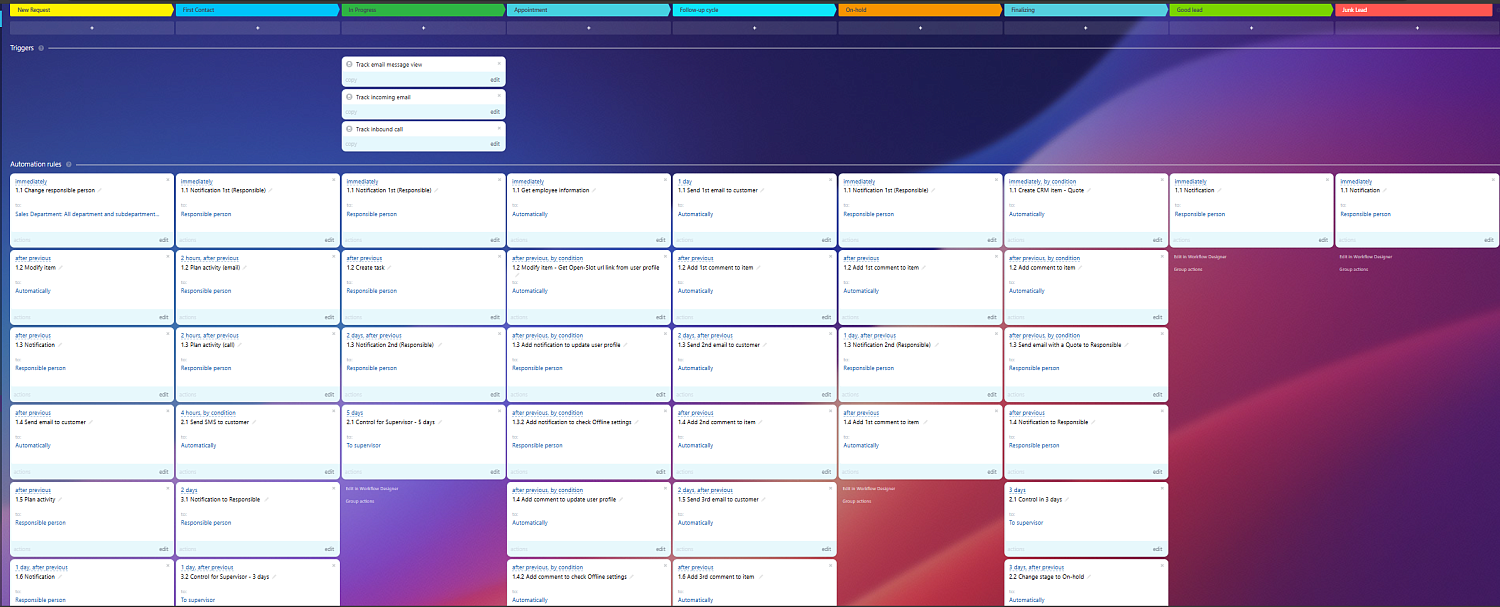1500x607 pixels.
Task: Open help icon beside Automation rules heading
Action: click(x=69, y=164)
